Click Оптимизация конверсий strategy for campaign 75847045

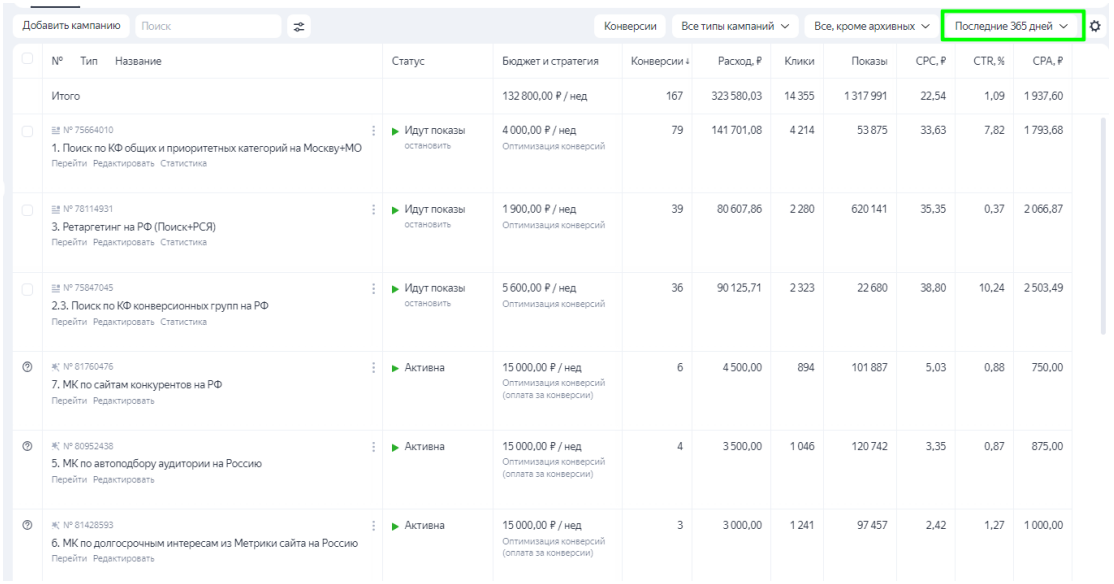553,304
